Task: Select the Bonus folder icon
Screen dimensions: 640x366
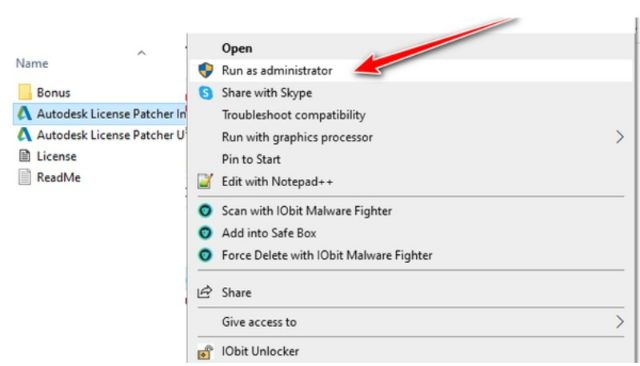Action: tap(24, 92)
